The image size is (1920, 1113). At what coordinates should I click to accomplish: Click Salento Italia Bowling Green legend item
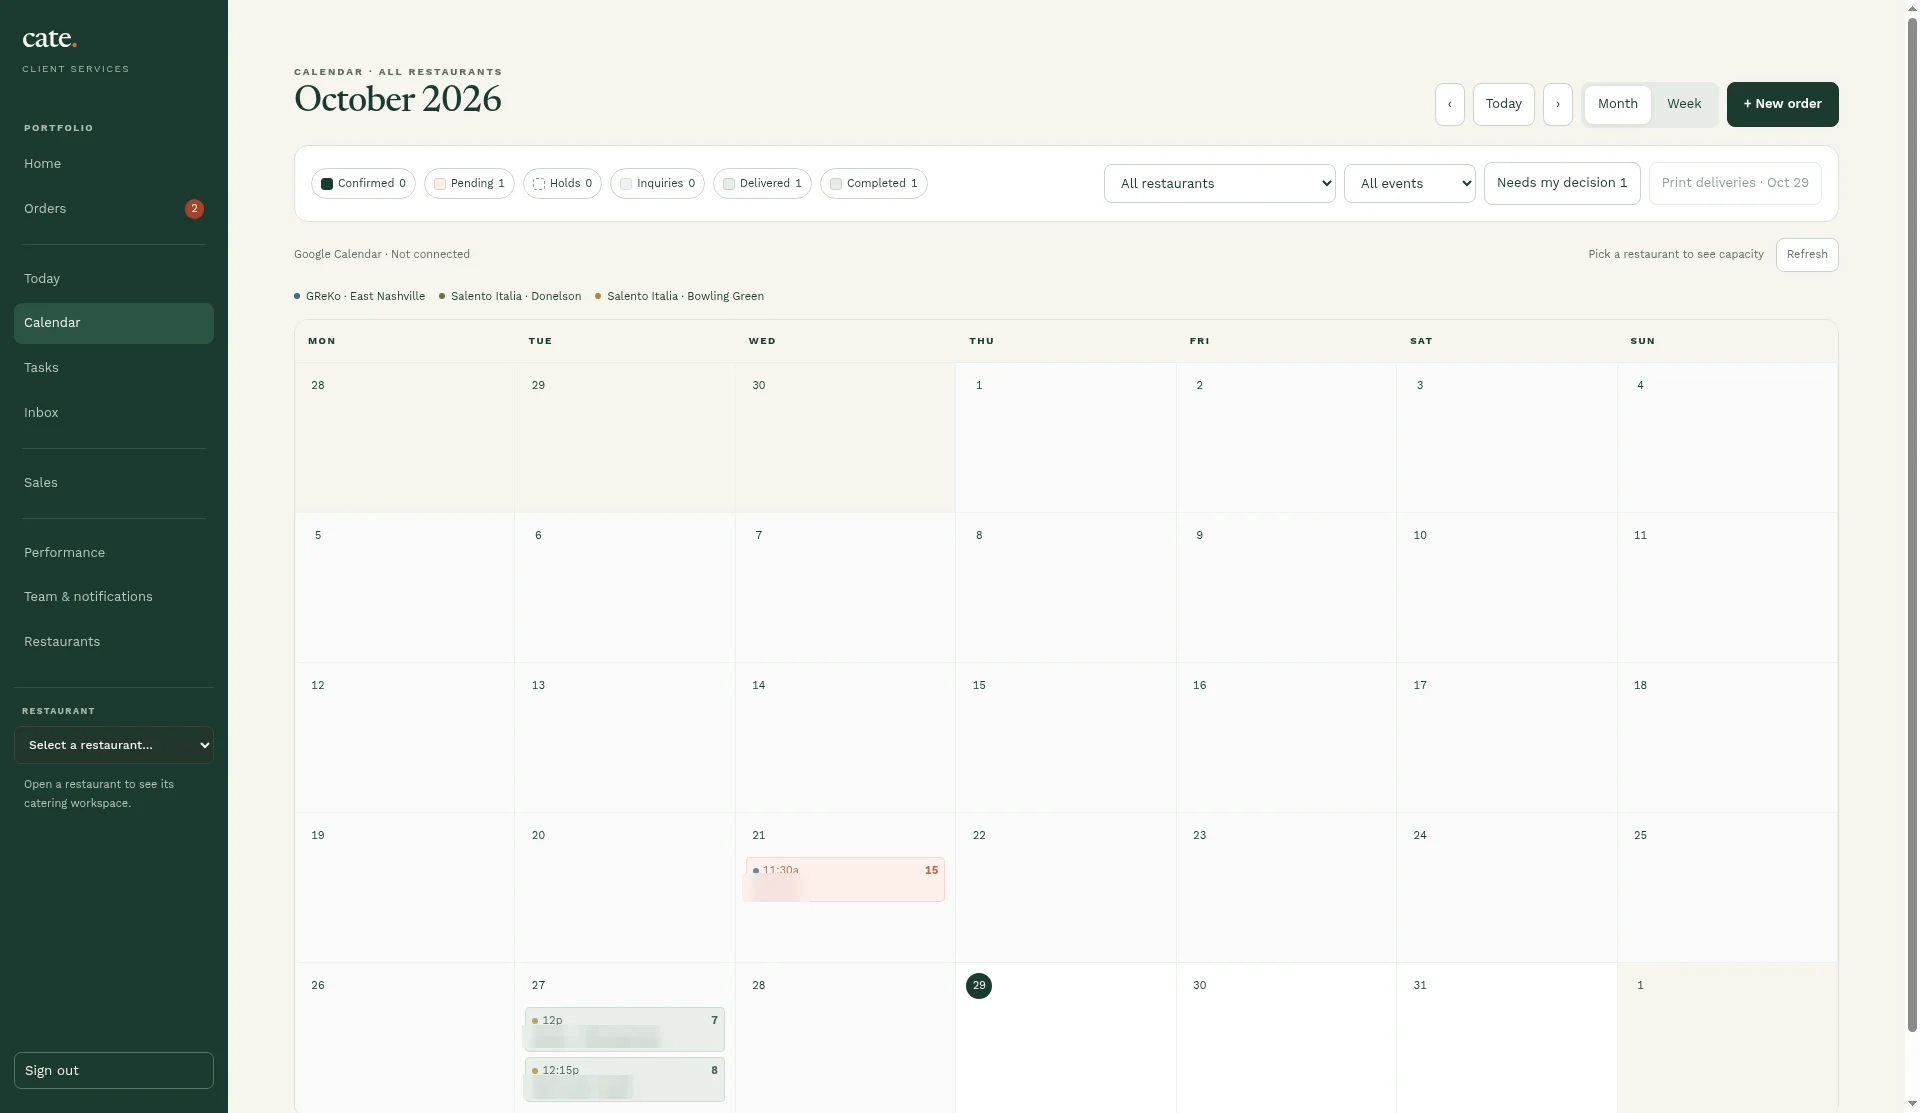(x=680, y=297)
